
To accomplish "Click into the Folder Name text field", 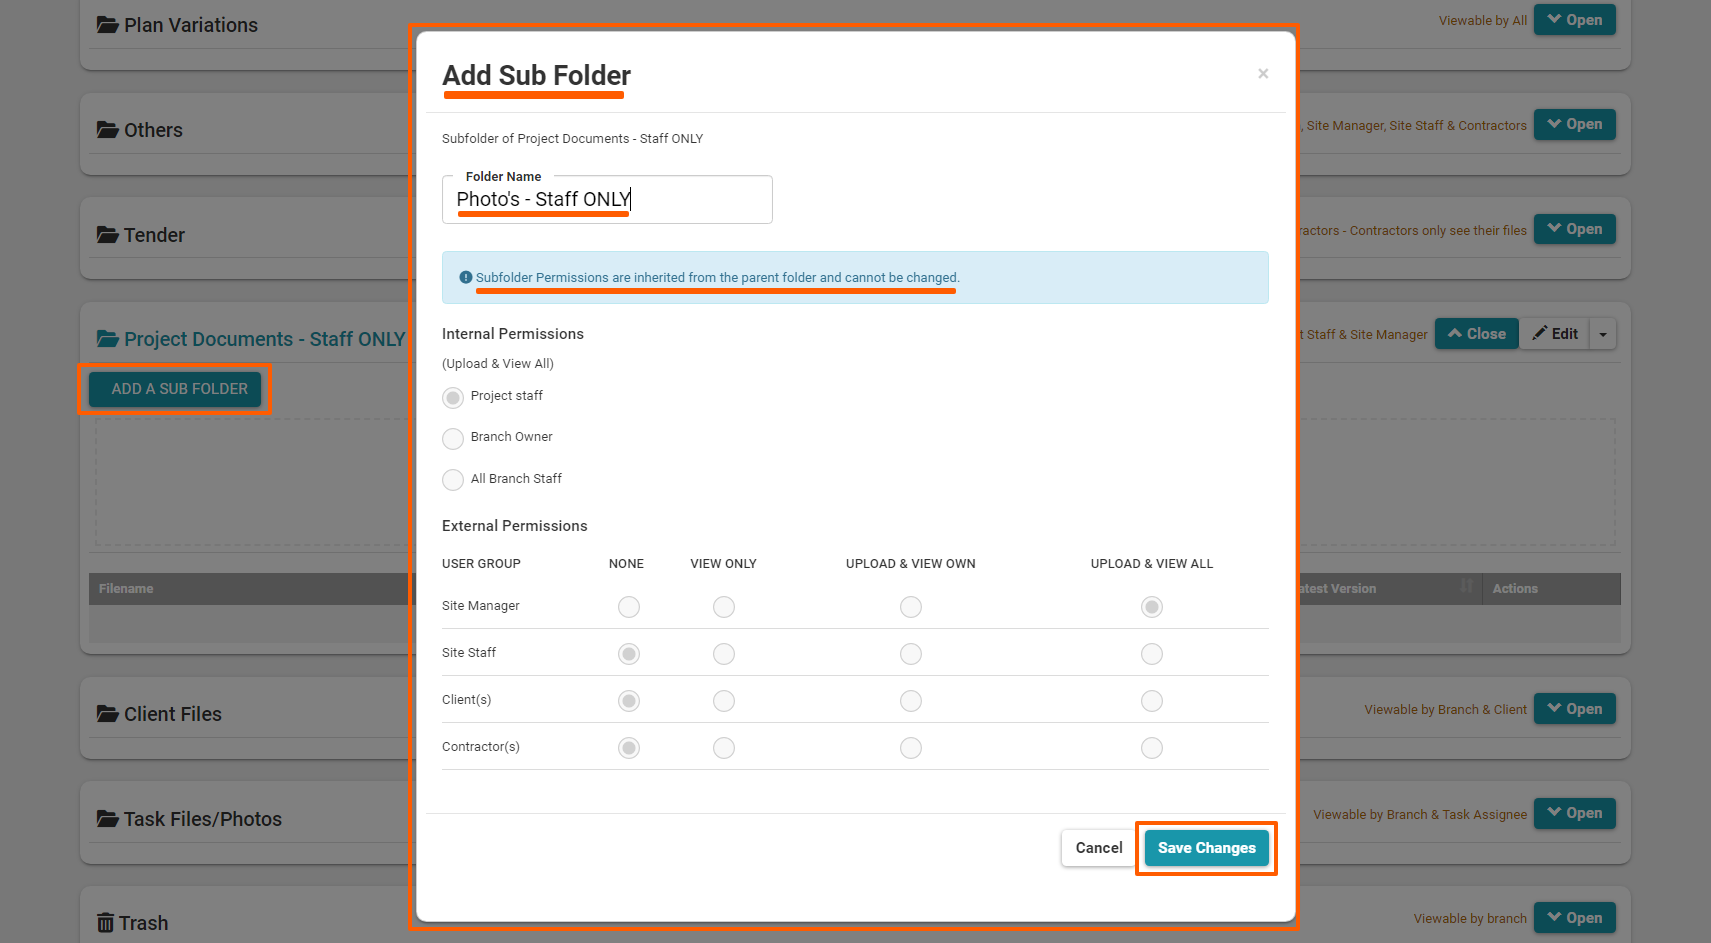I will tap(606, 200).
